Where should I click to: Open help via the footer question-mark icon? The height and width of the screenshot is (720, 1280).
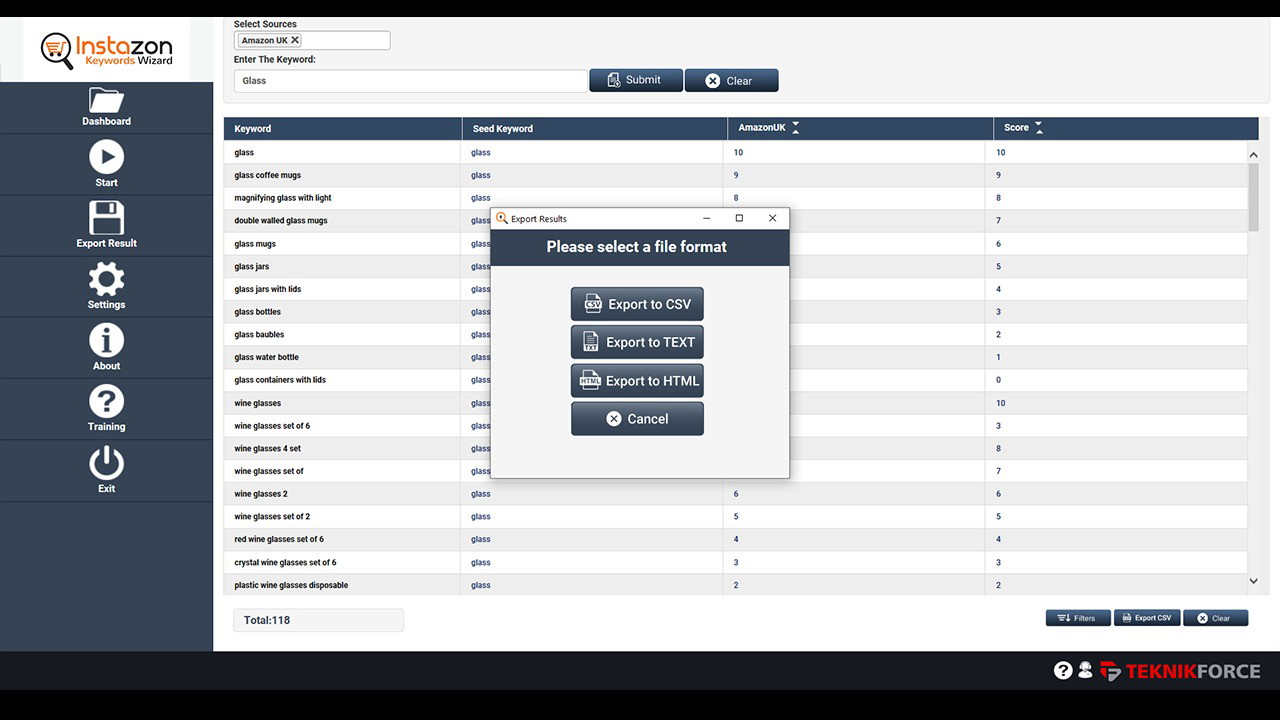point(1062,670)
